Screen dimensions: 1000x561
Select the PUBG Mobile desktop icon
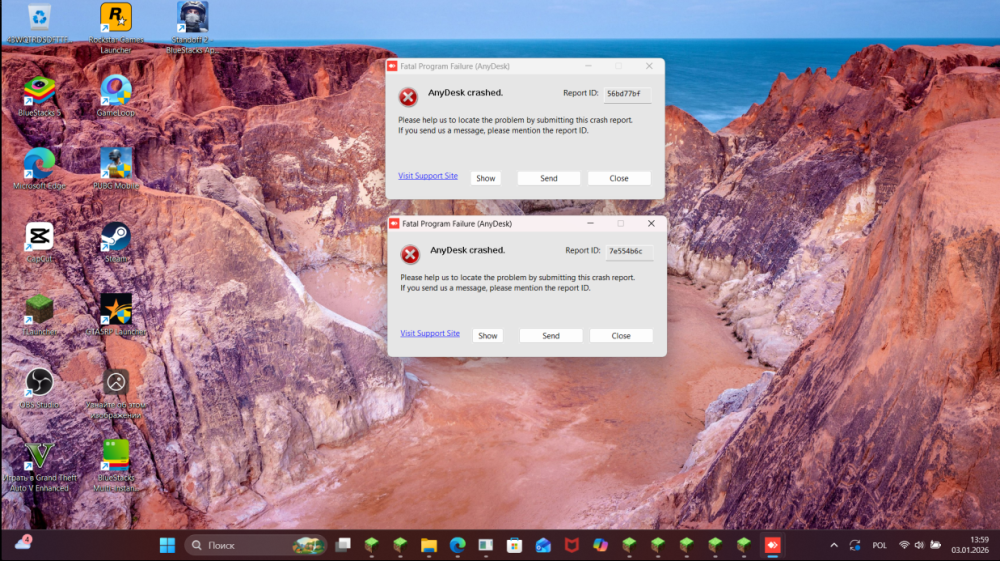(115, 170)
